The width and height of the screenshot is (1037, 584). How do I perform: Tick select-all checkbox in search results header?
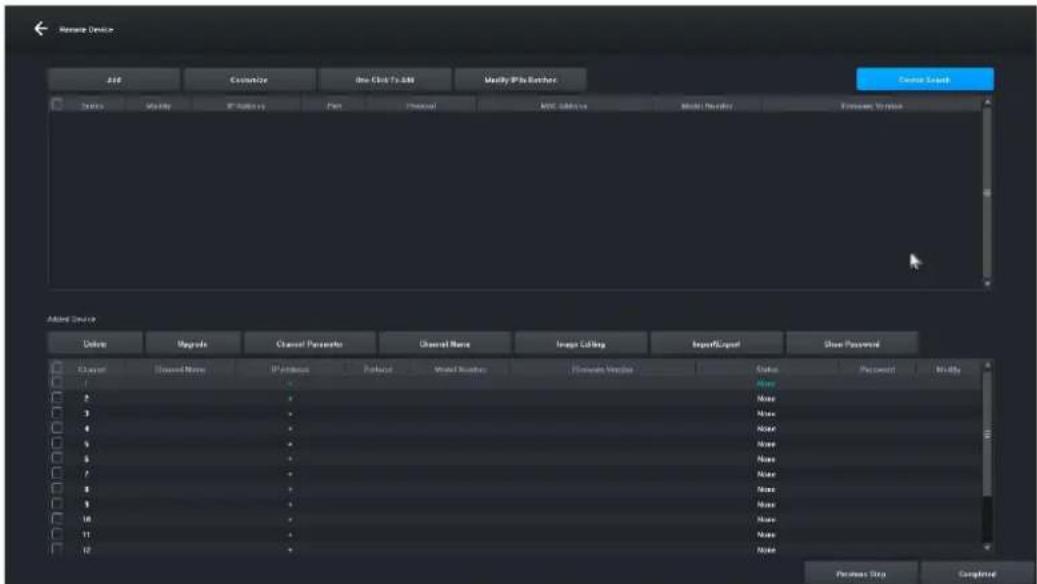(x=58, y=104)
